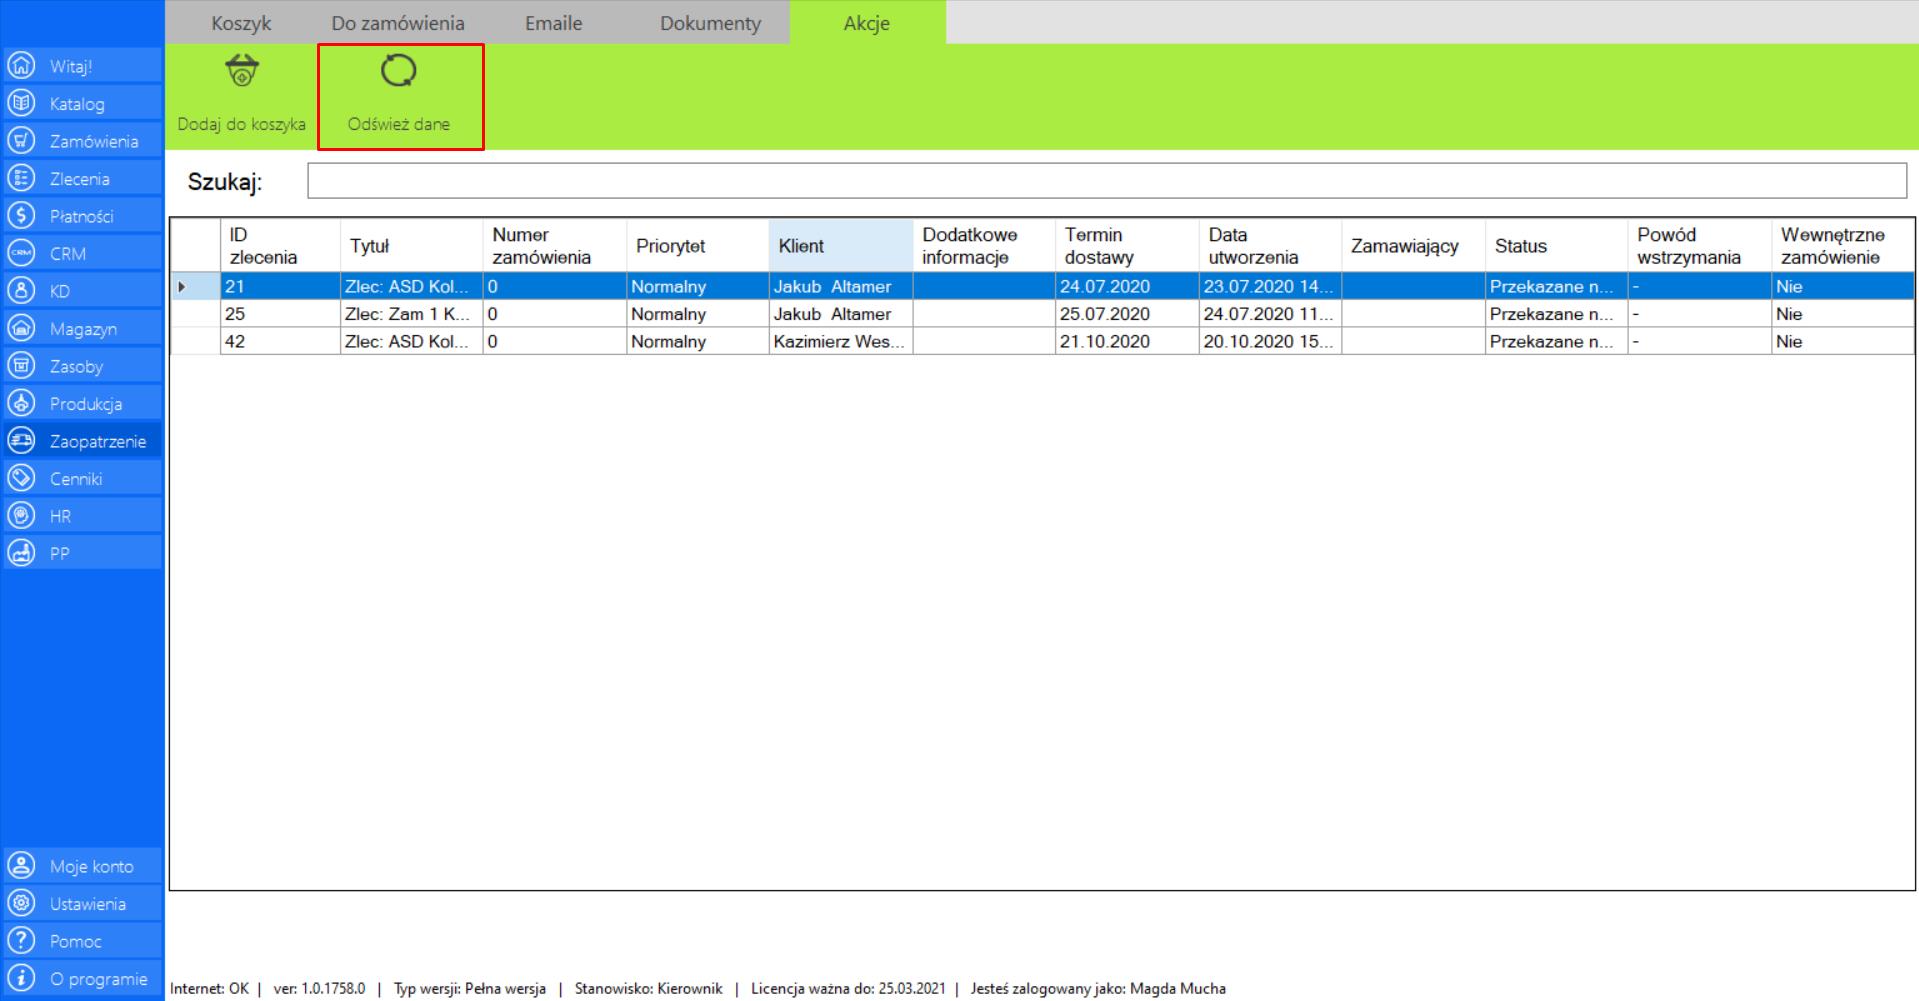The height and width of the screenshot is (1001, 1919).
Task: Sort by Dodatkowe informacje column header
Action: [x=983, y=246]
